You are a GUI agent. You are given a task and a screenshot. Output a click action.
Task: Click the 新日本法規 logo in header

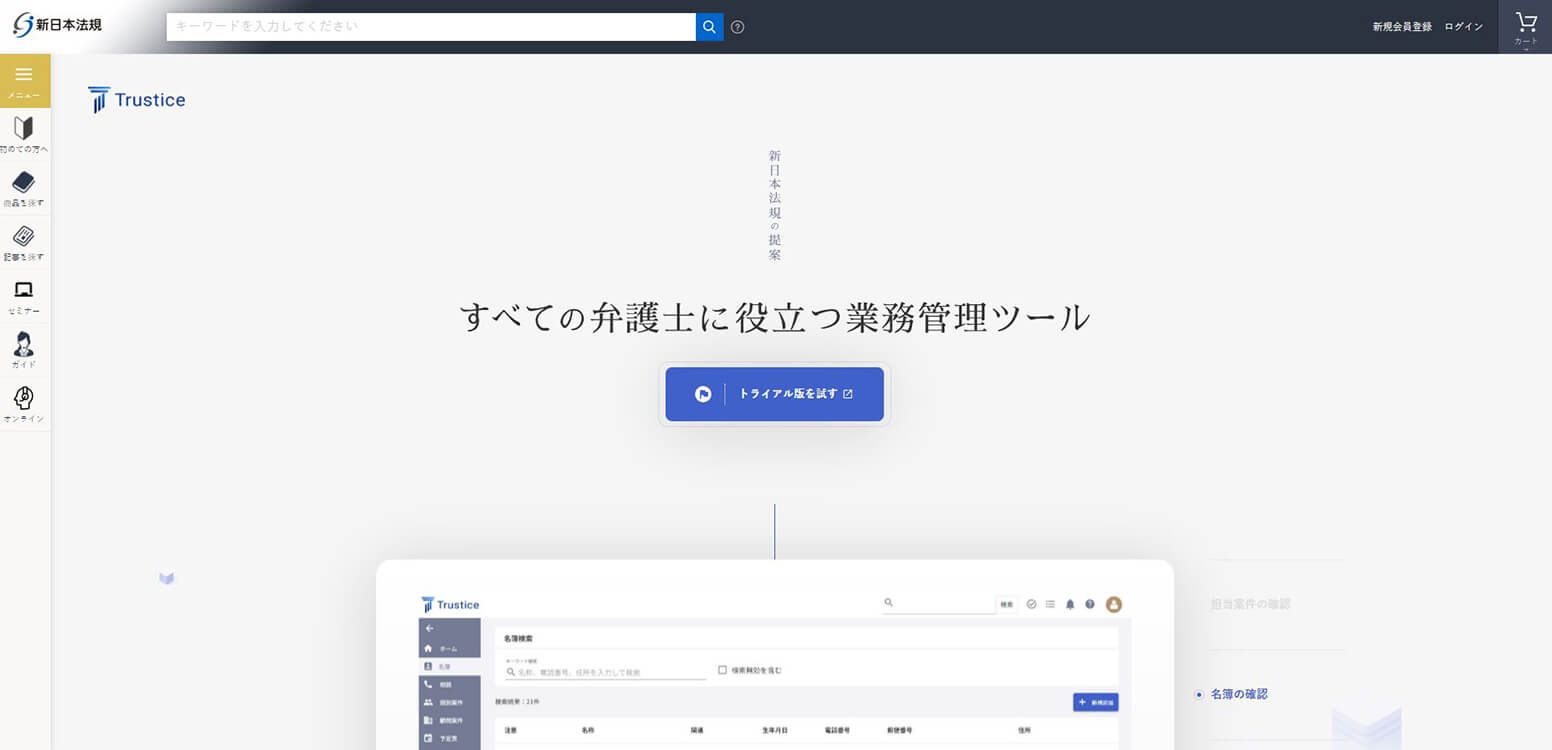(58, 25)
